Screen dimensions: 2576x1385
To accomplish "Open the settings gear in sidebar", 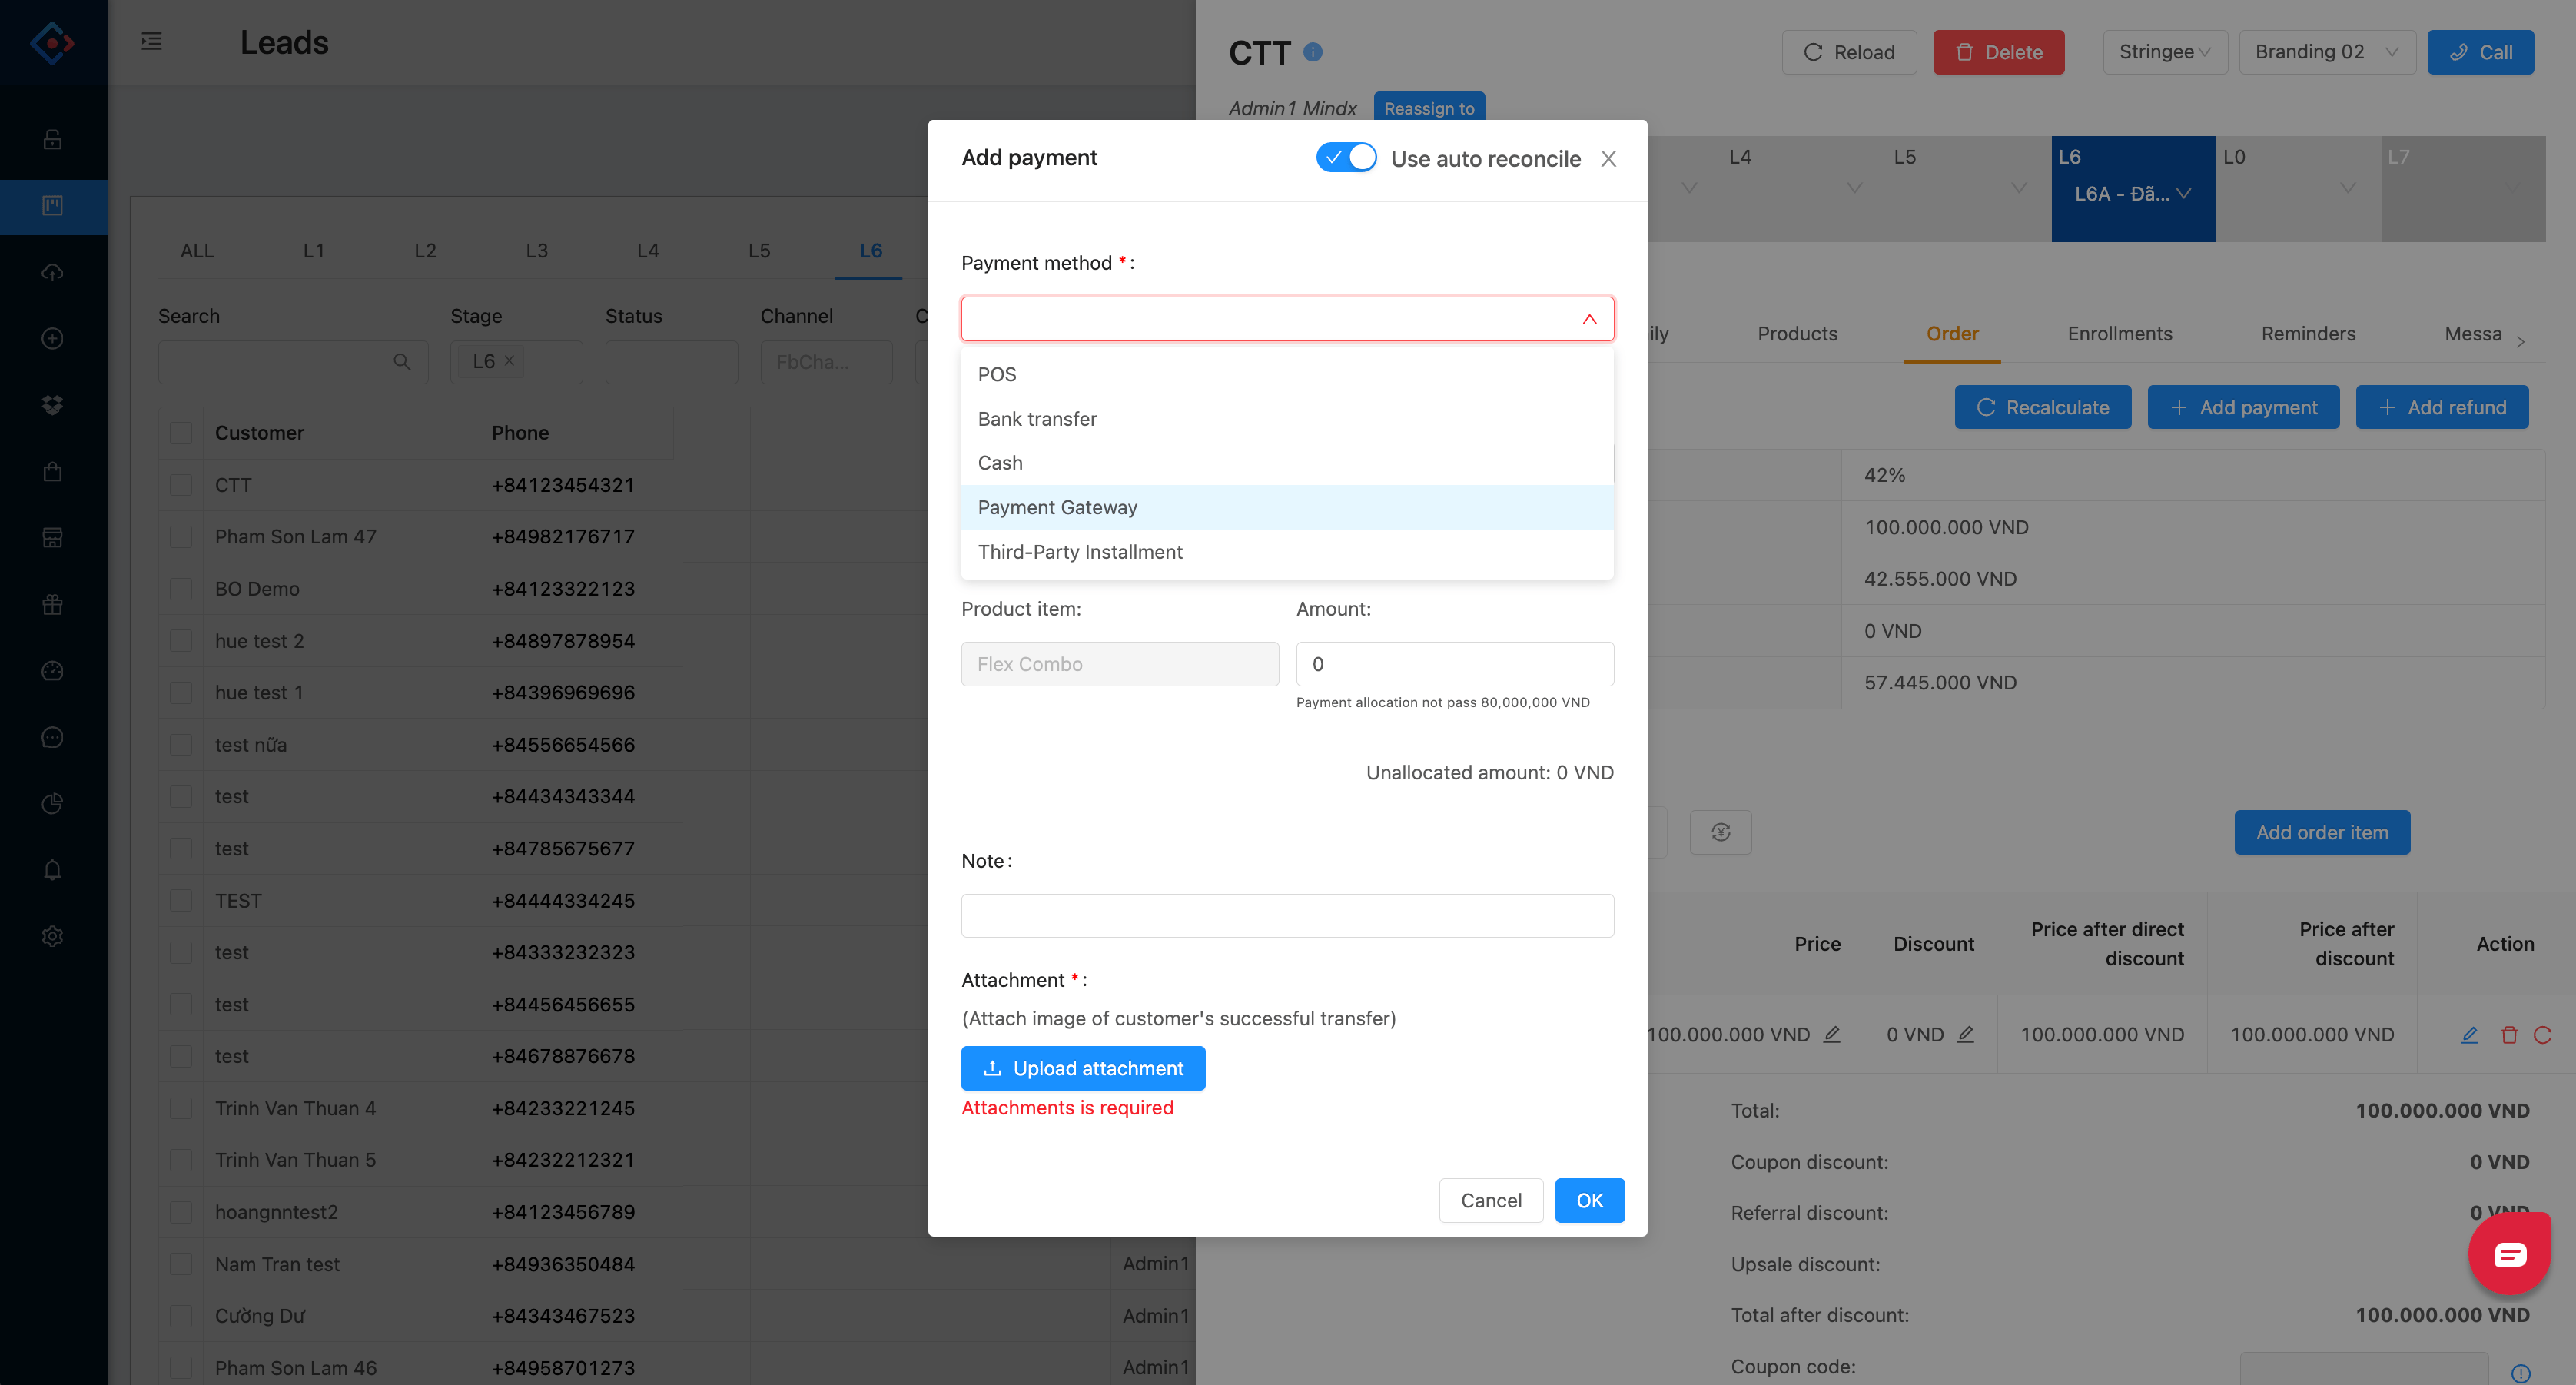I will pos(53,936).
